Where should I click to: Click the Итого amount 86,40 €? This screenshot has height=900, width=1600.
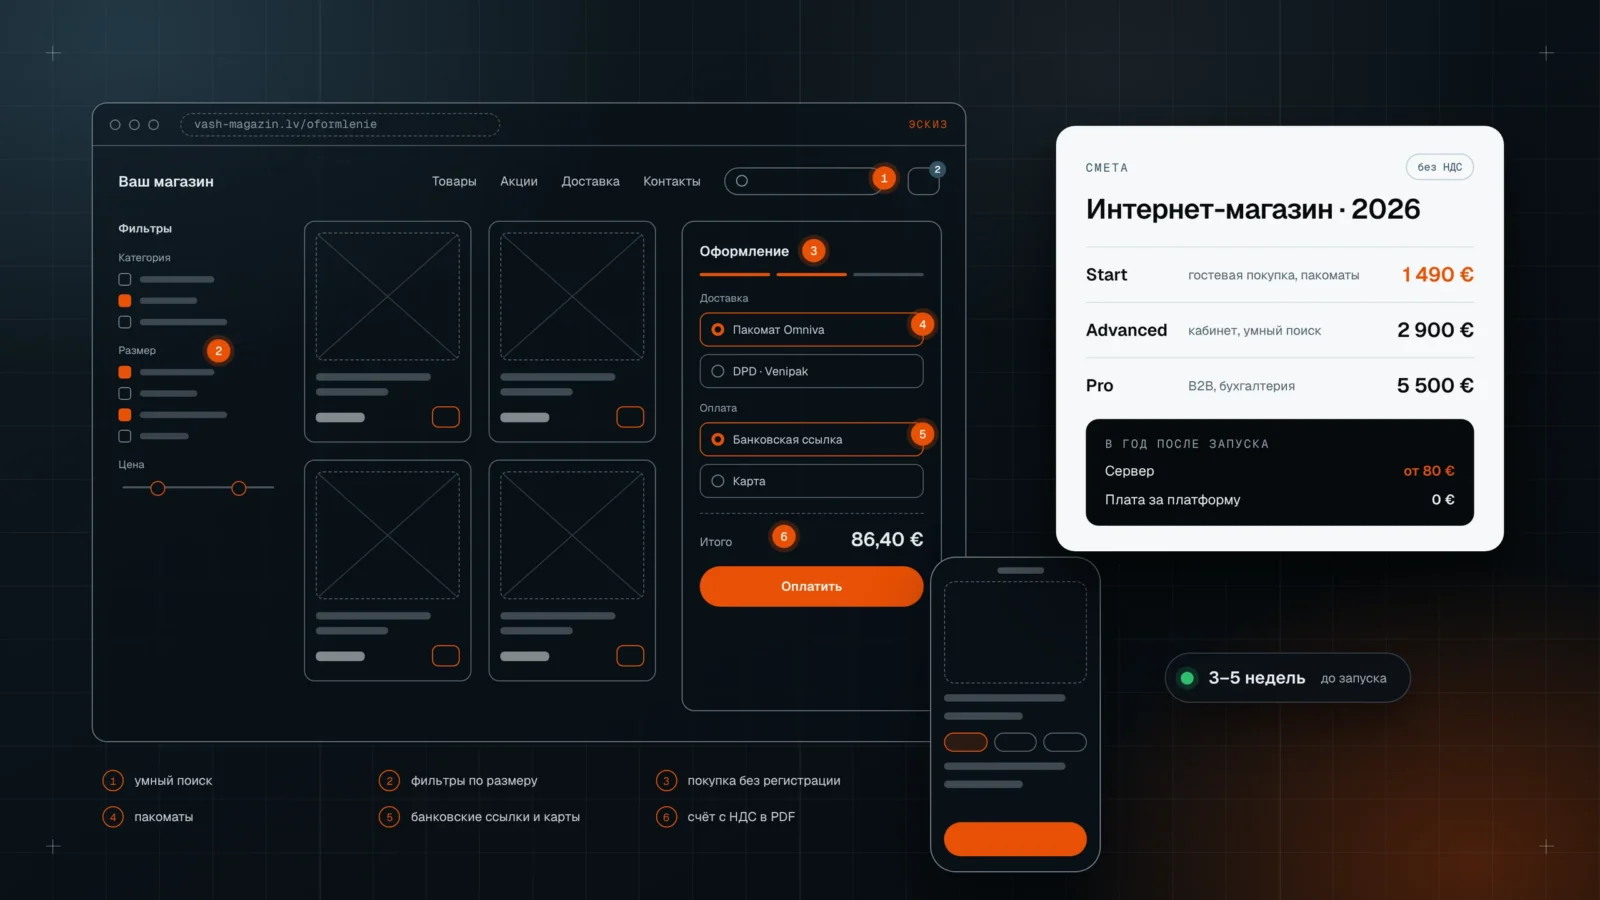[887, 539]
